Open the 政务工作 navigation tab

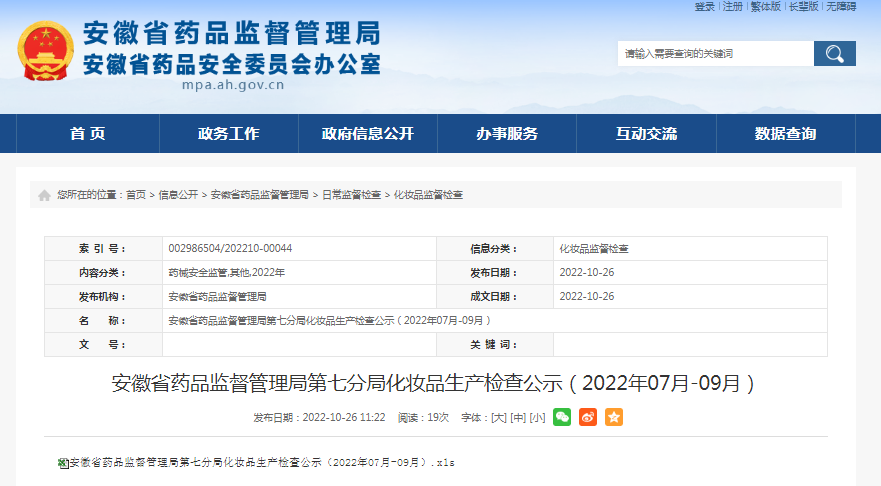pyautogui.click(x=229, y=134)
